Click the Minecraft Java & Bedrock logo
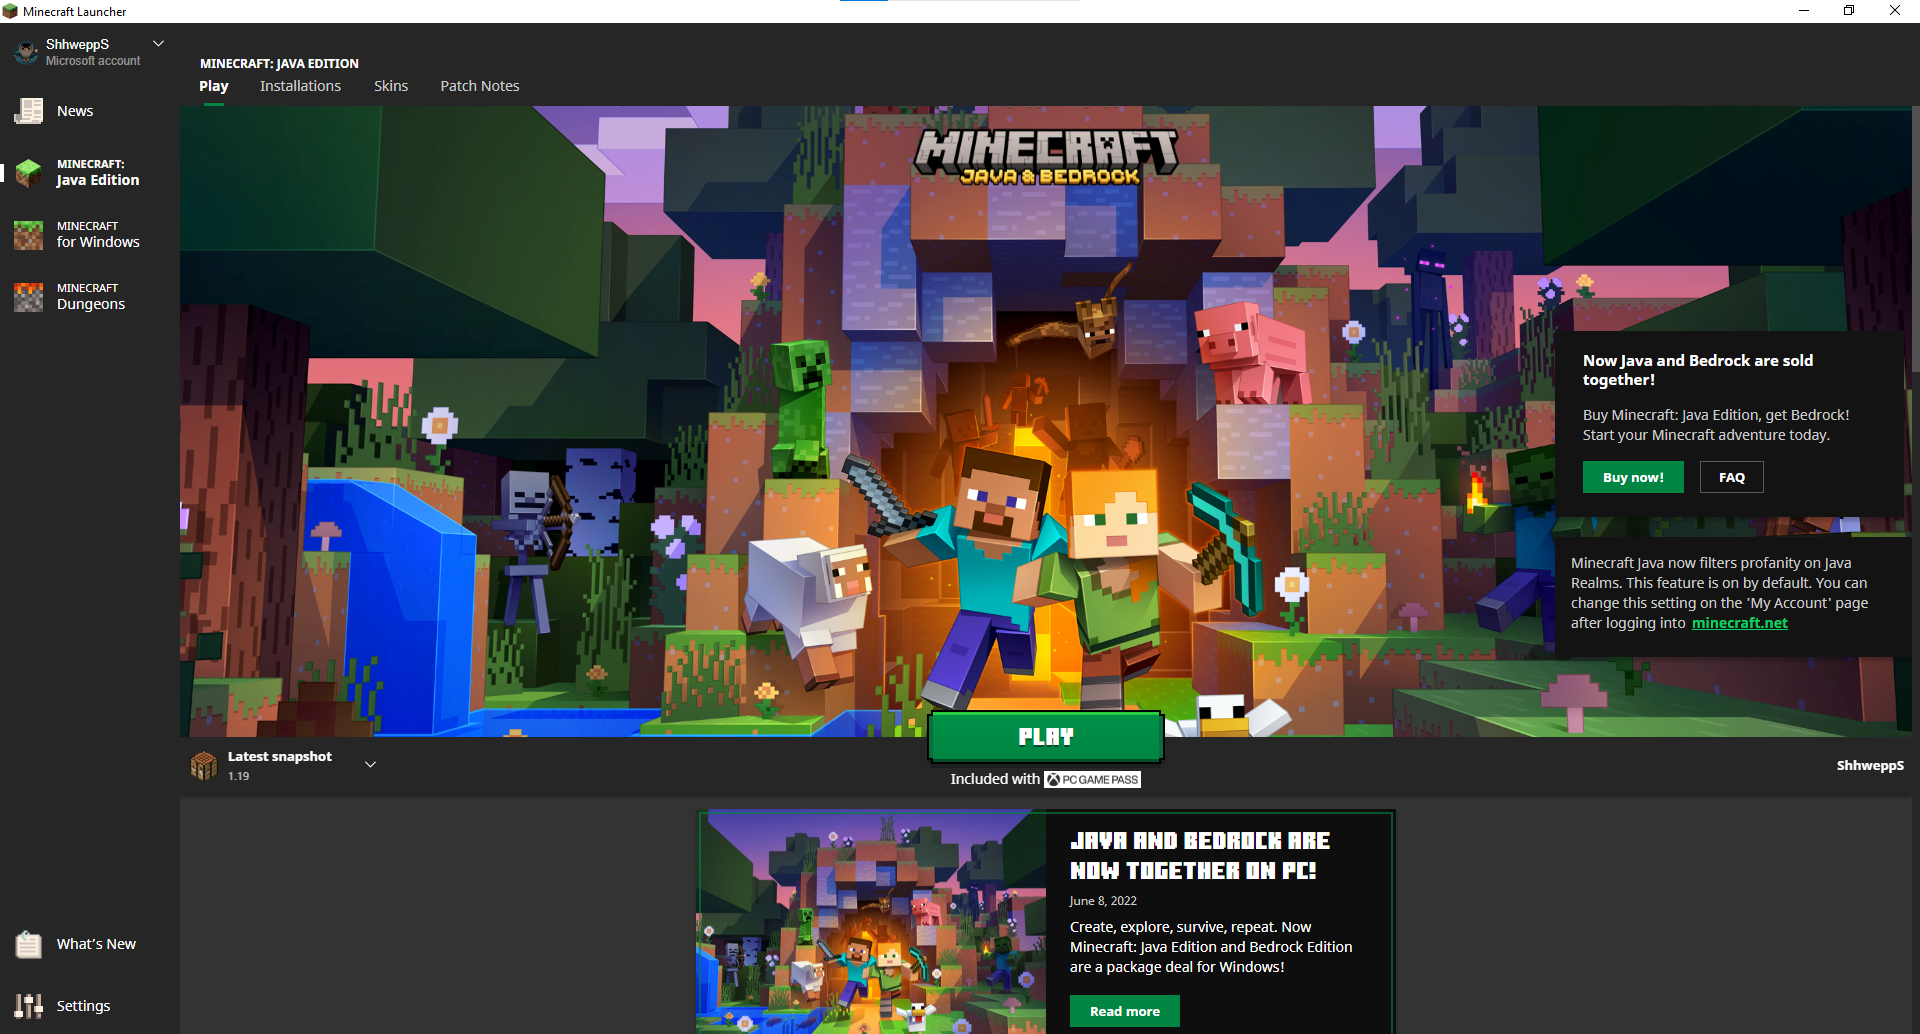Viewport: 1920px width, 1034px height. pos(1046,158)
